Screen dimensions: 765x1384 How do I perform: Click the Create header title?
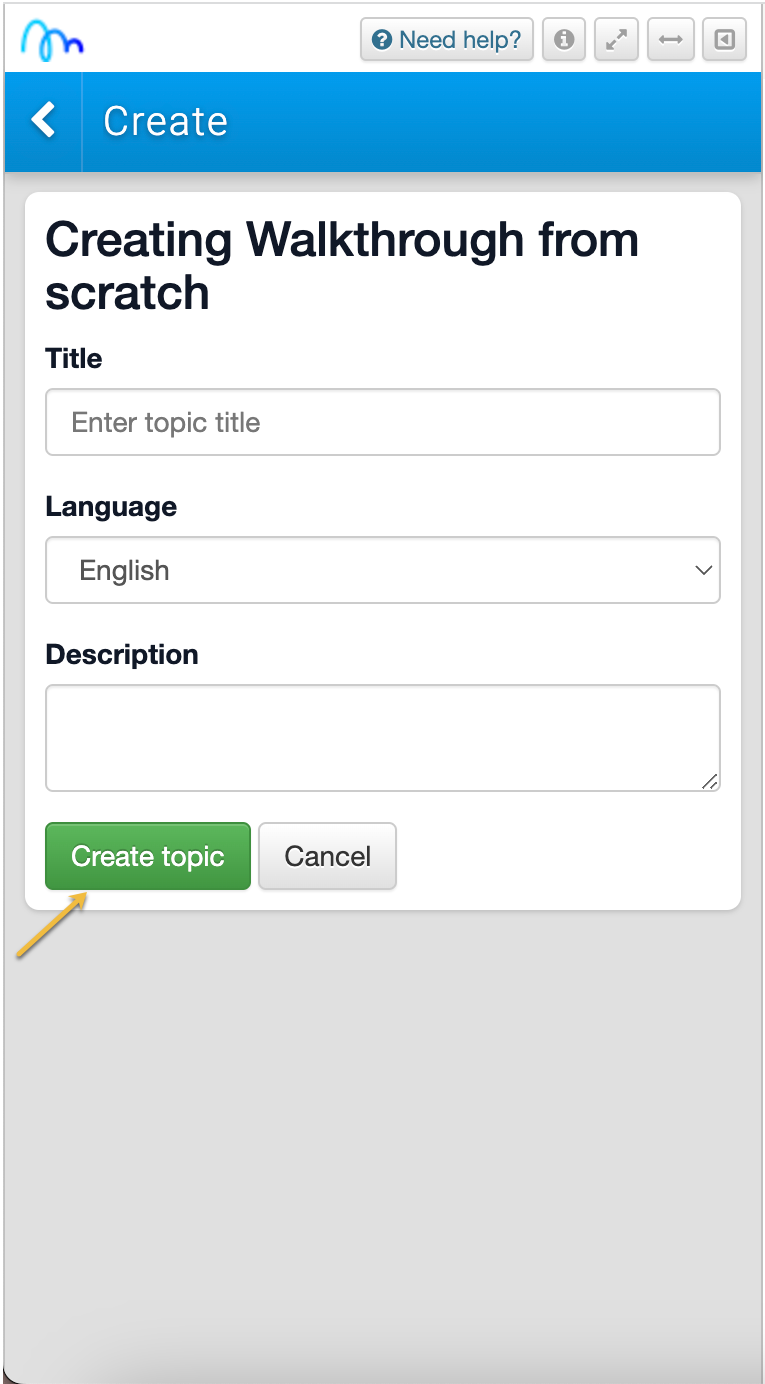pos(166,121)
